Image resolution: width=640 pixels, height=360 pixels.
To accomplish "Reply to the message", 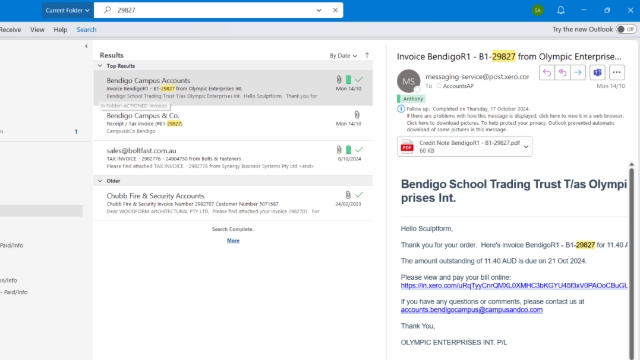I will click(547, 73).
